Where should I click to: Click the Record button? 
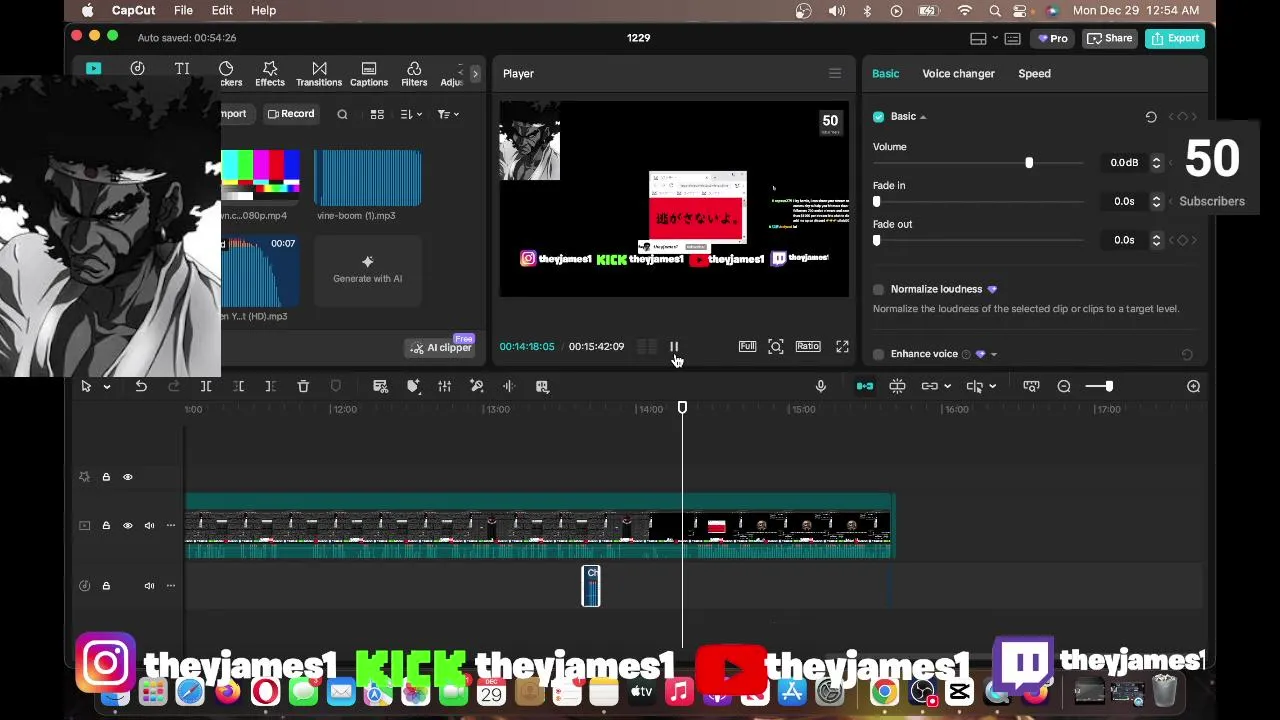click(x=291, y=114)
